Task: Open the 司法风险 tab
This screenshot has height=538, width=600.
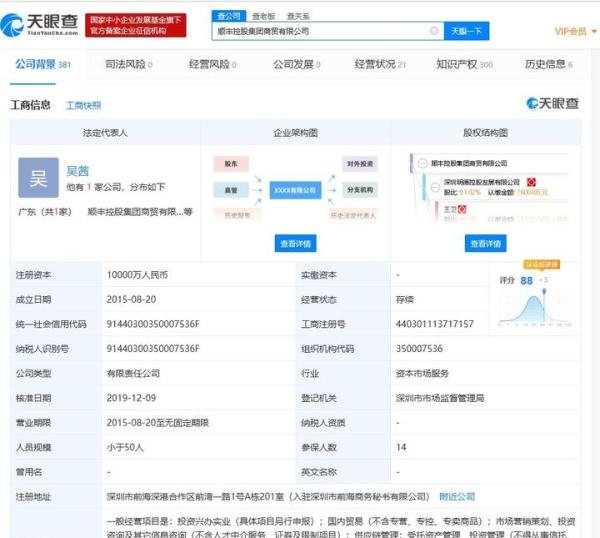Action: pyautogui.click(x=129, y=64)
